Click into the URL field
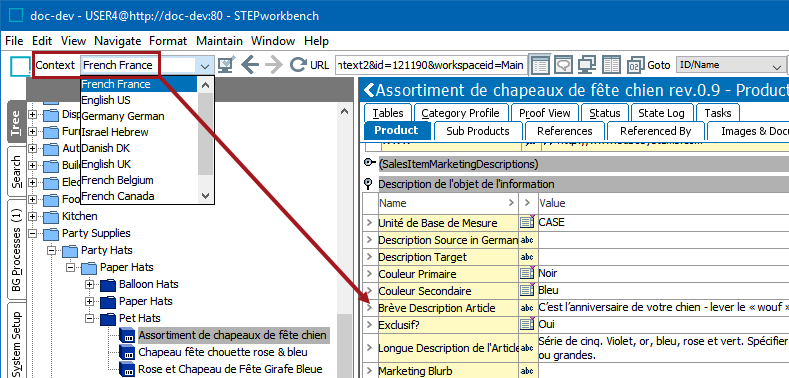This screenshot has width=789, height=378. 431,65
